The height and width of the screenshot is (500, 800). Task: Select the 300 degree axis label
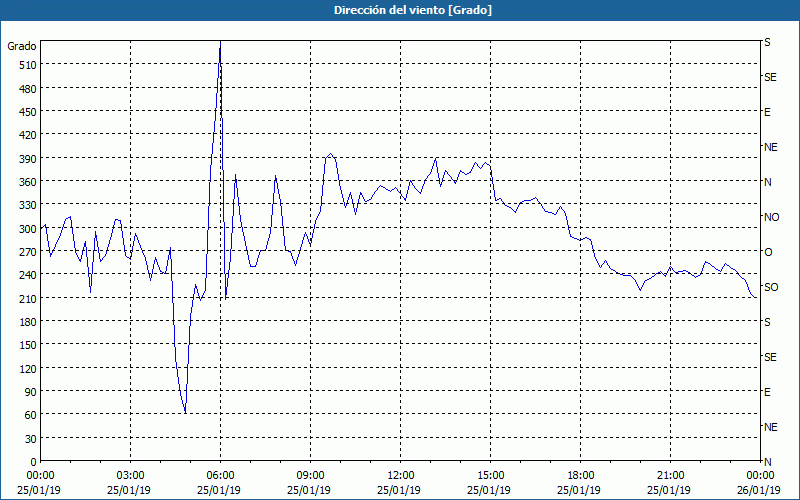click(28, 229)
